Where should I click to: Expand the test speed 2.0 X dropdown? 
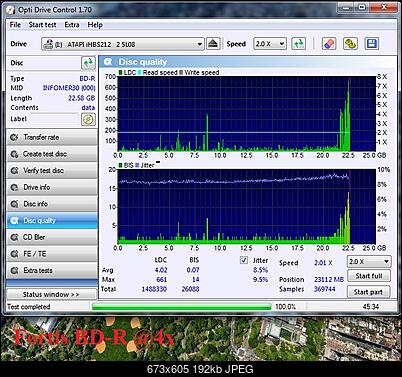[x=369, y=262]
